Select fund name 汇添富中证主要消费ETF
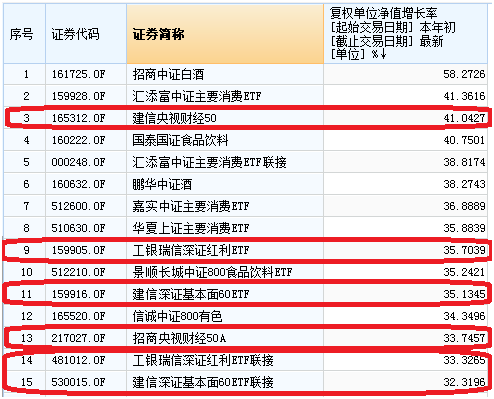The width and height of the screenshot is (494, 399). tap(197, 96)
